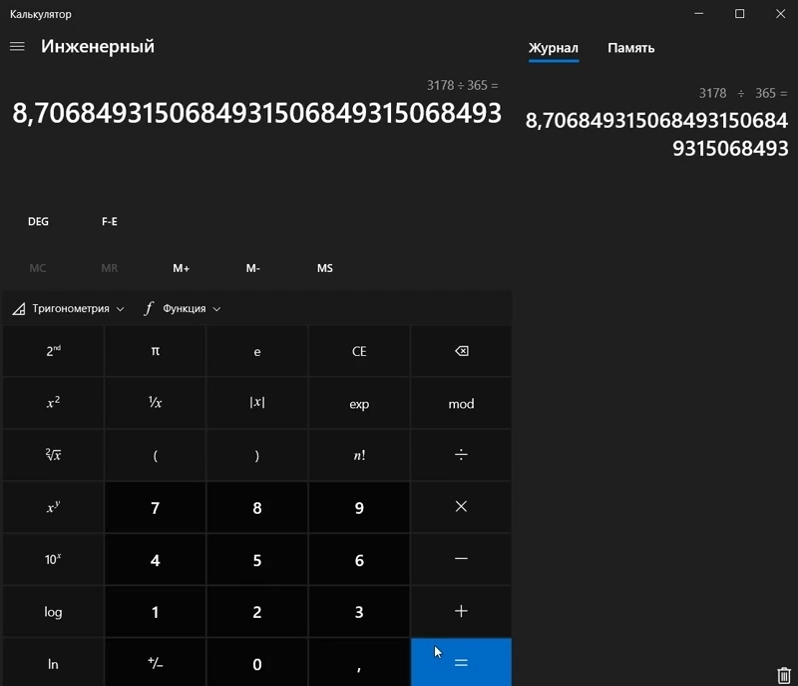
Task: Click the CE clear entry button
Action: tap(359, 351)
